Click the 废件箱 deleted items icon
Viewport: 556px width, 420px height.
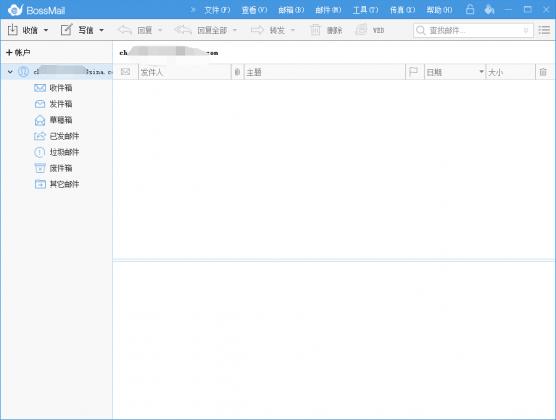(x=40, y=168)
